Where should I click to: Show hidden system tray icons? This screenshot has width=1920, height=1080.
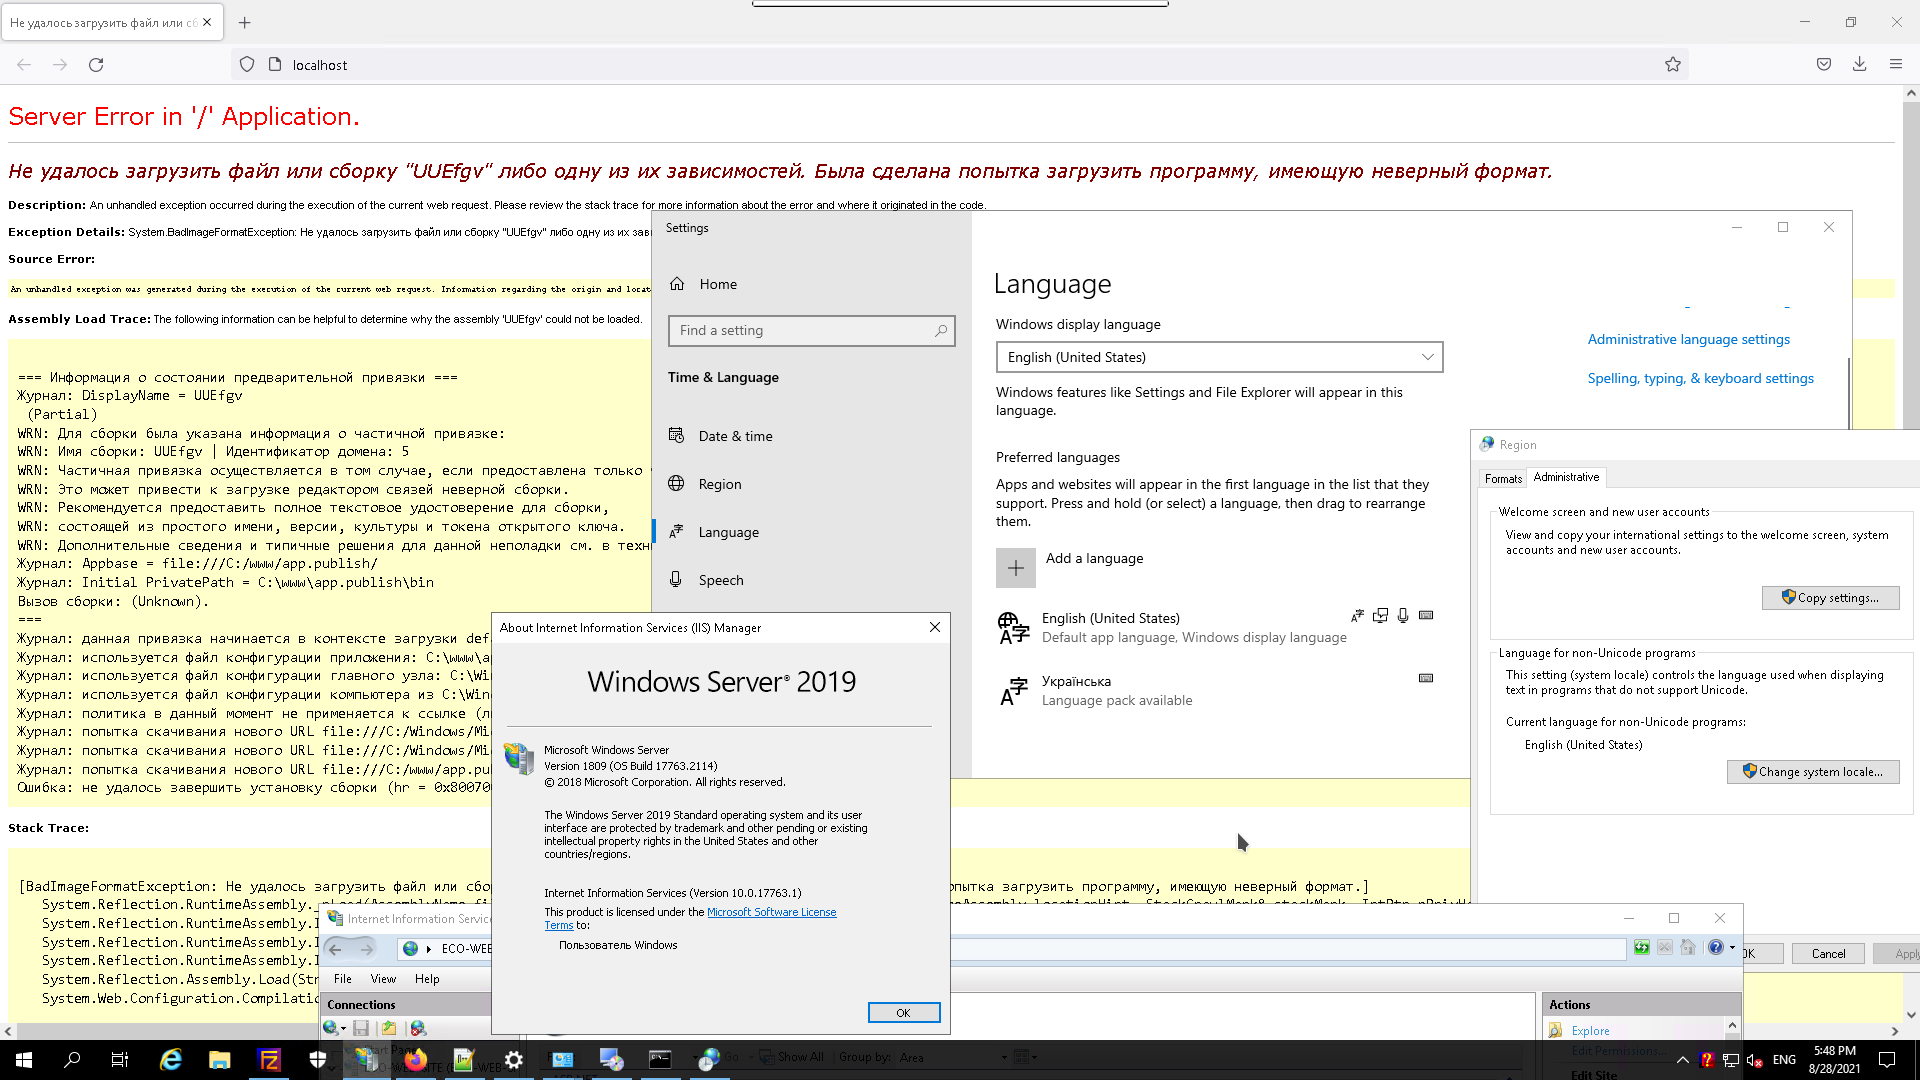pos(1682,1060)
